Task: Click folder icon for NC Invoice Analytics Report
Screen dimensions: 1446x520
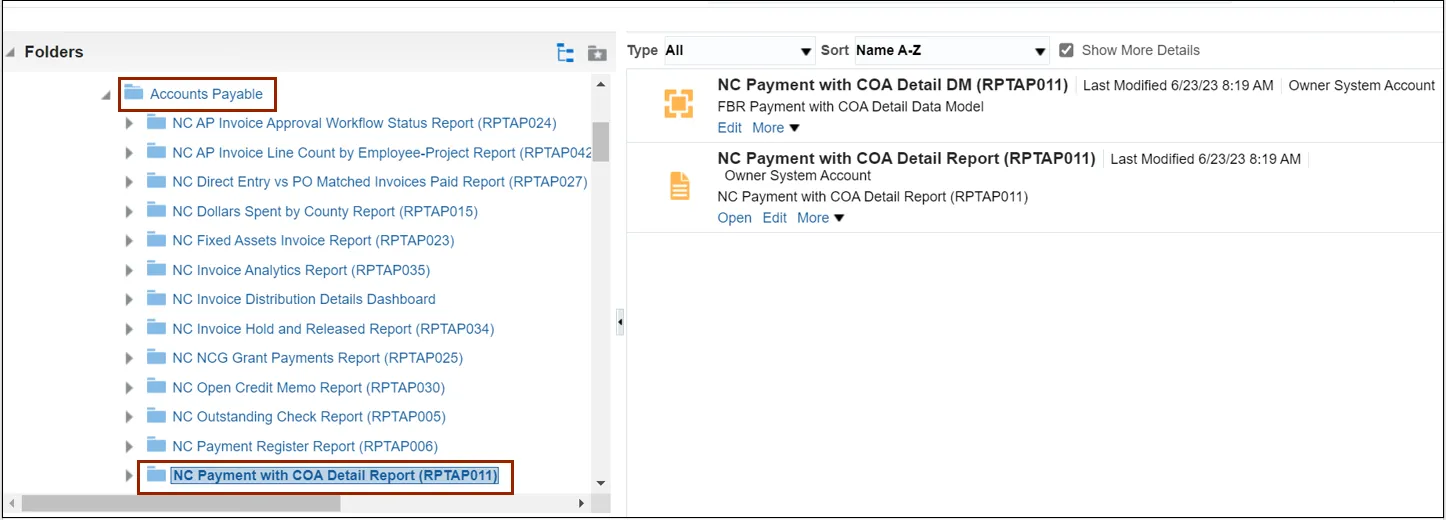Action: (x=156, y=270)
